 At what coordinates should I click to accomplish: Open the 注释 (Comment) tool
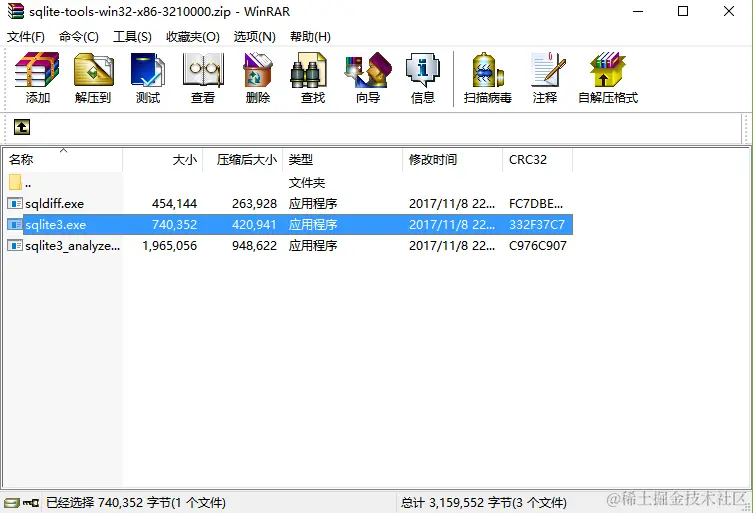coord(548,71)
